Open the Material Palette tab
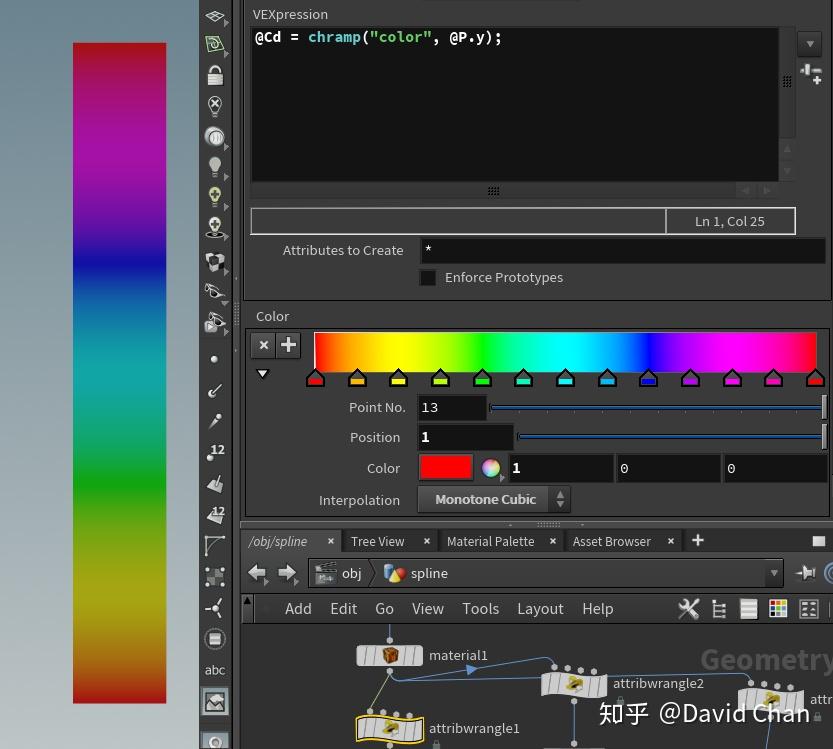 pos(490,541)
